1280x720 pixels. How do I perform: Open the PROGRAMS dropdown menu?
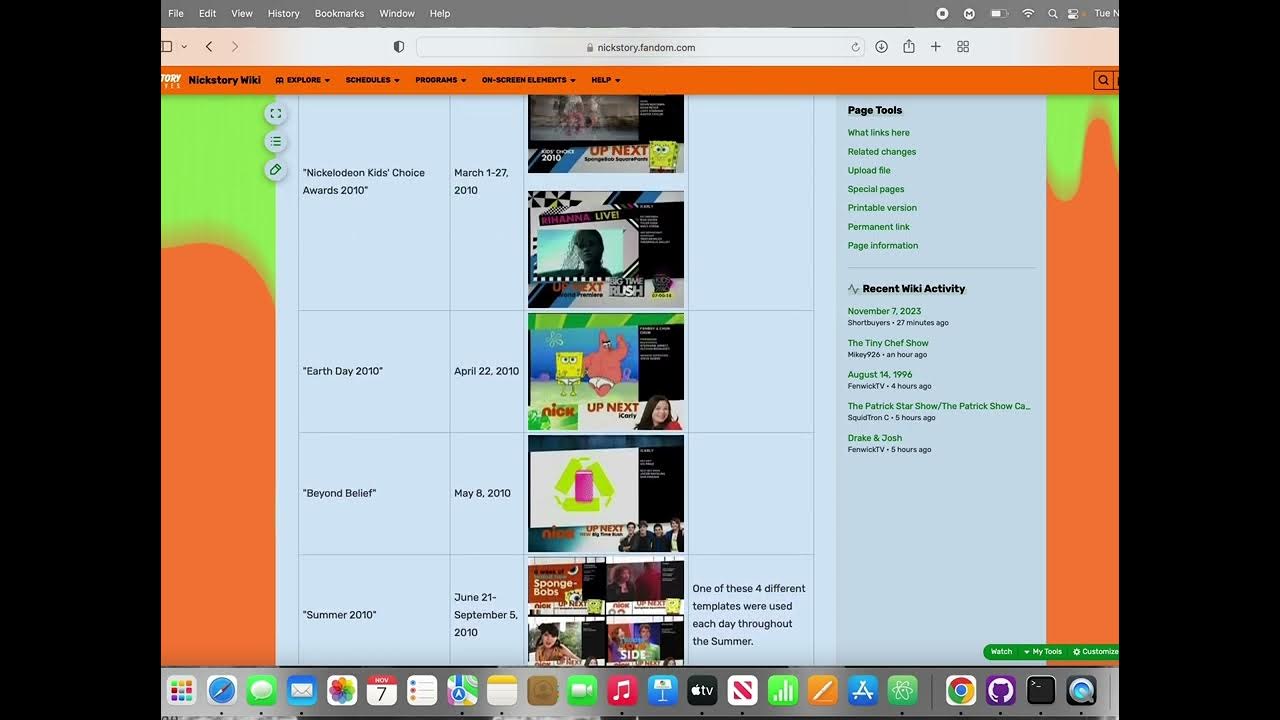(441, 80)
